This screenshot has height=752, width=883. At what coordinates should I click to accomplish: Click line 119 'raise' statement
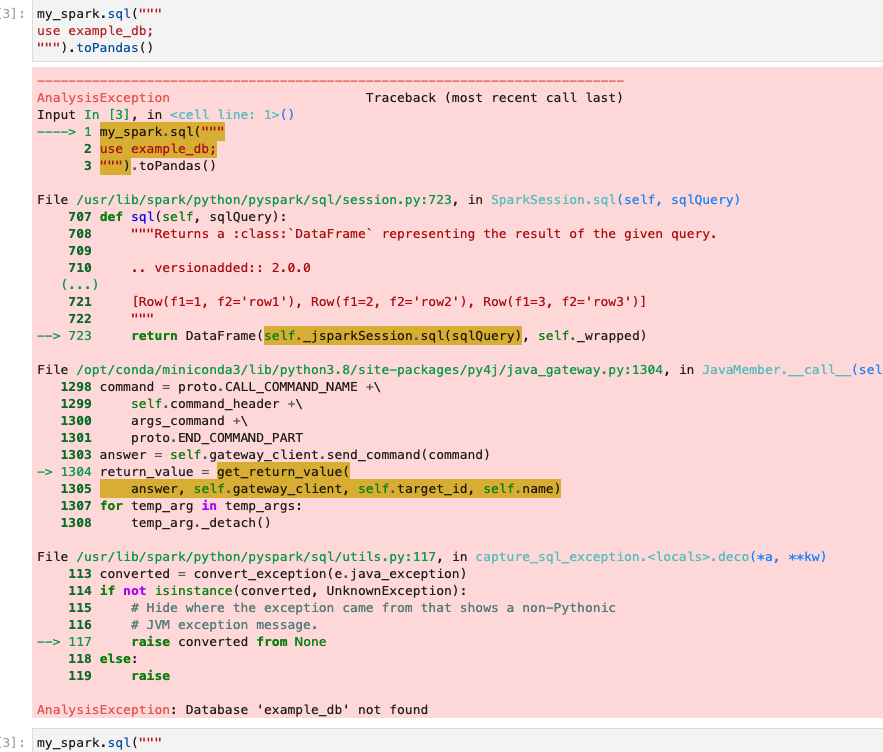coord(150,676)
